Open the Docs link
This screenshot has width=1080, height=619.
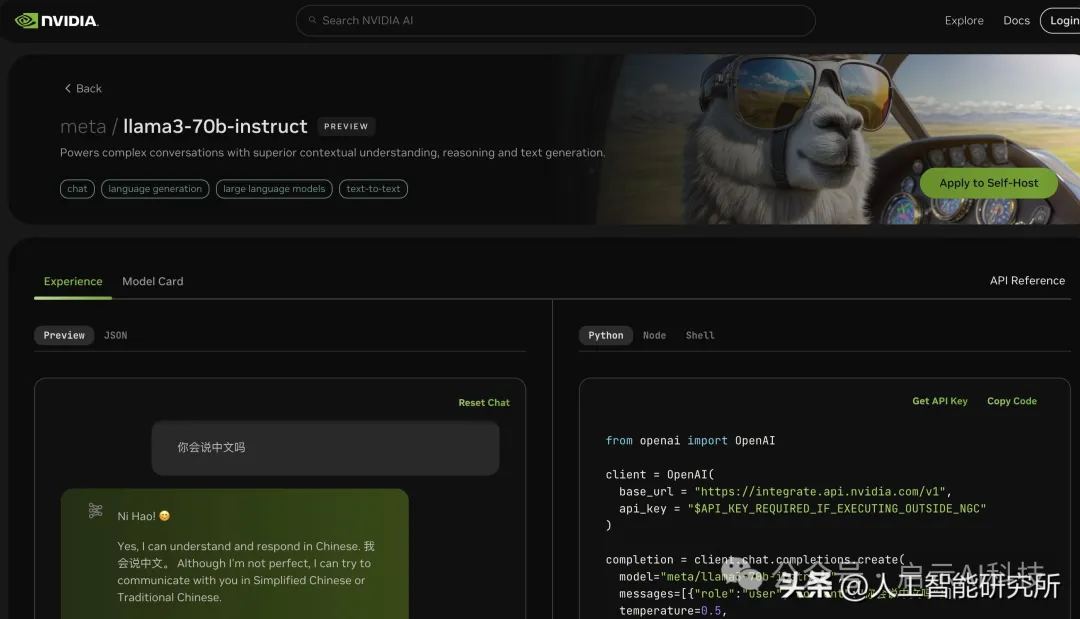pos(1016,21)
